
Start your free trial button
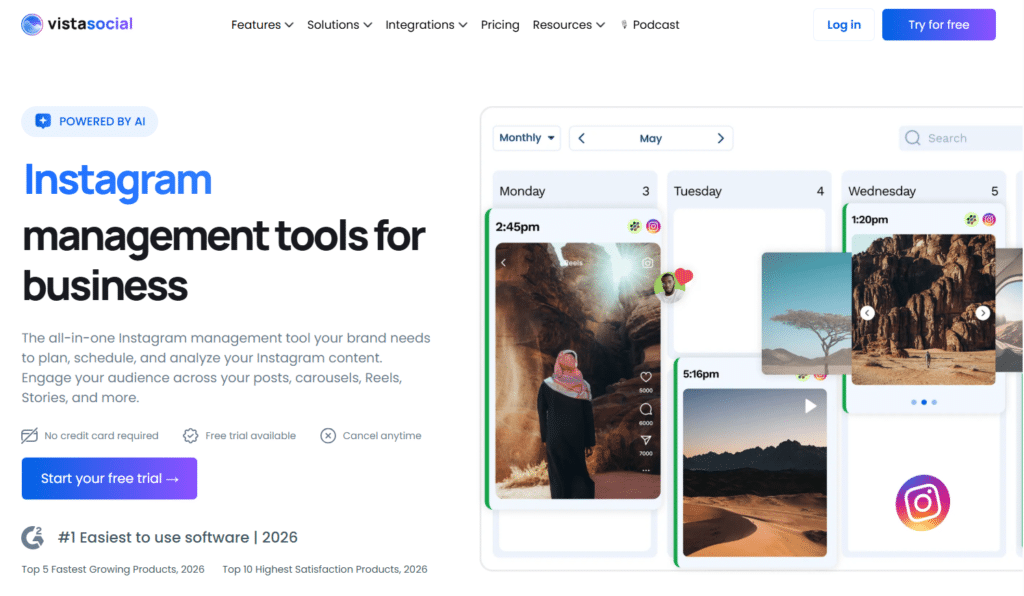click(x=109, y=478)
